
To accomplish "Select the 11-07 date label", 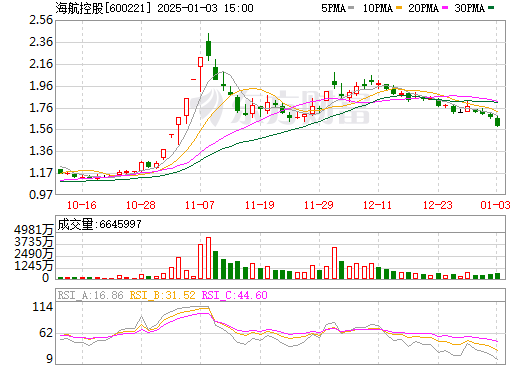I will click(x=200, y=205).
